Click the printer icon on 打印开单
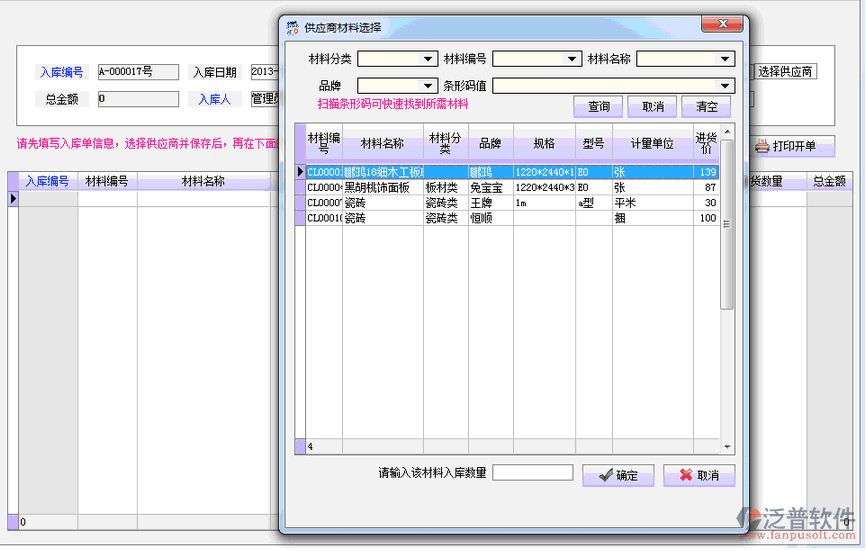The image size is (866, 551). click(x=762, y=147)
